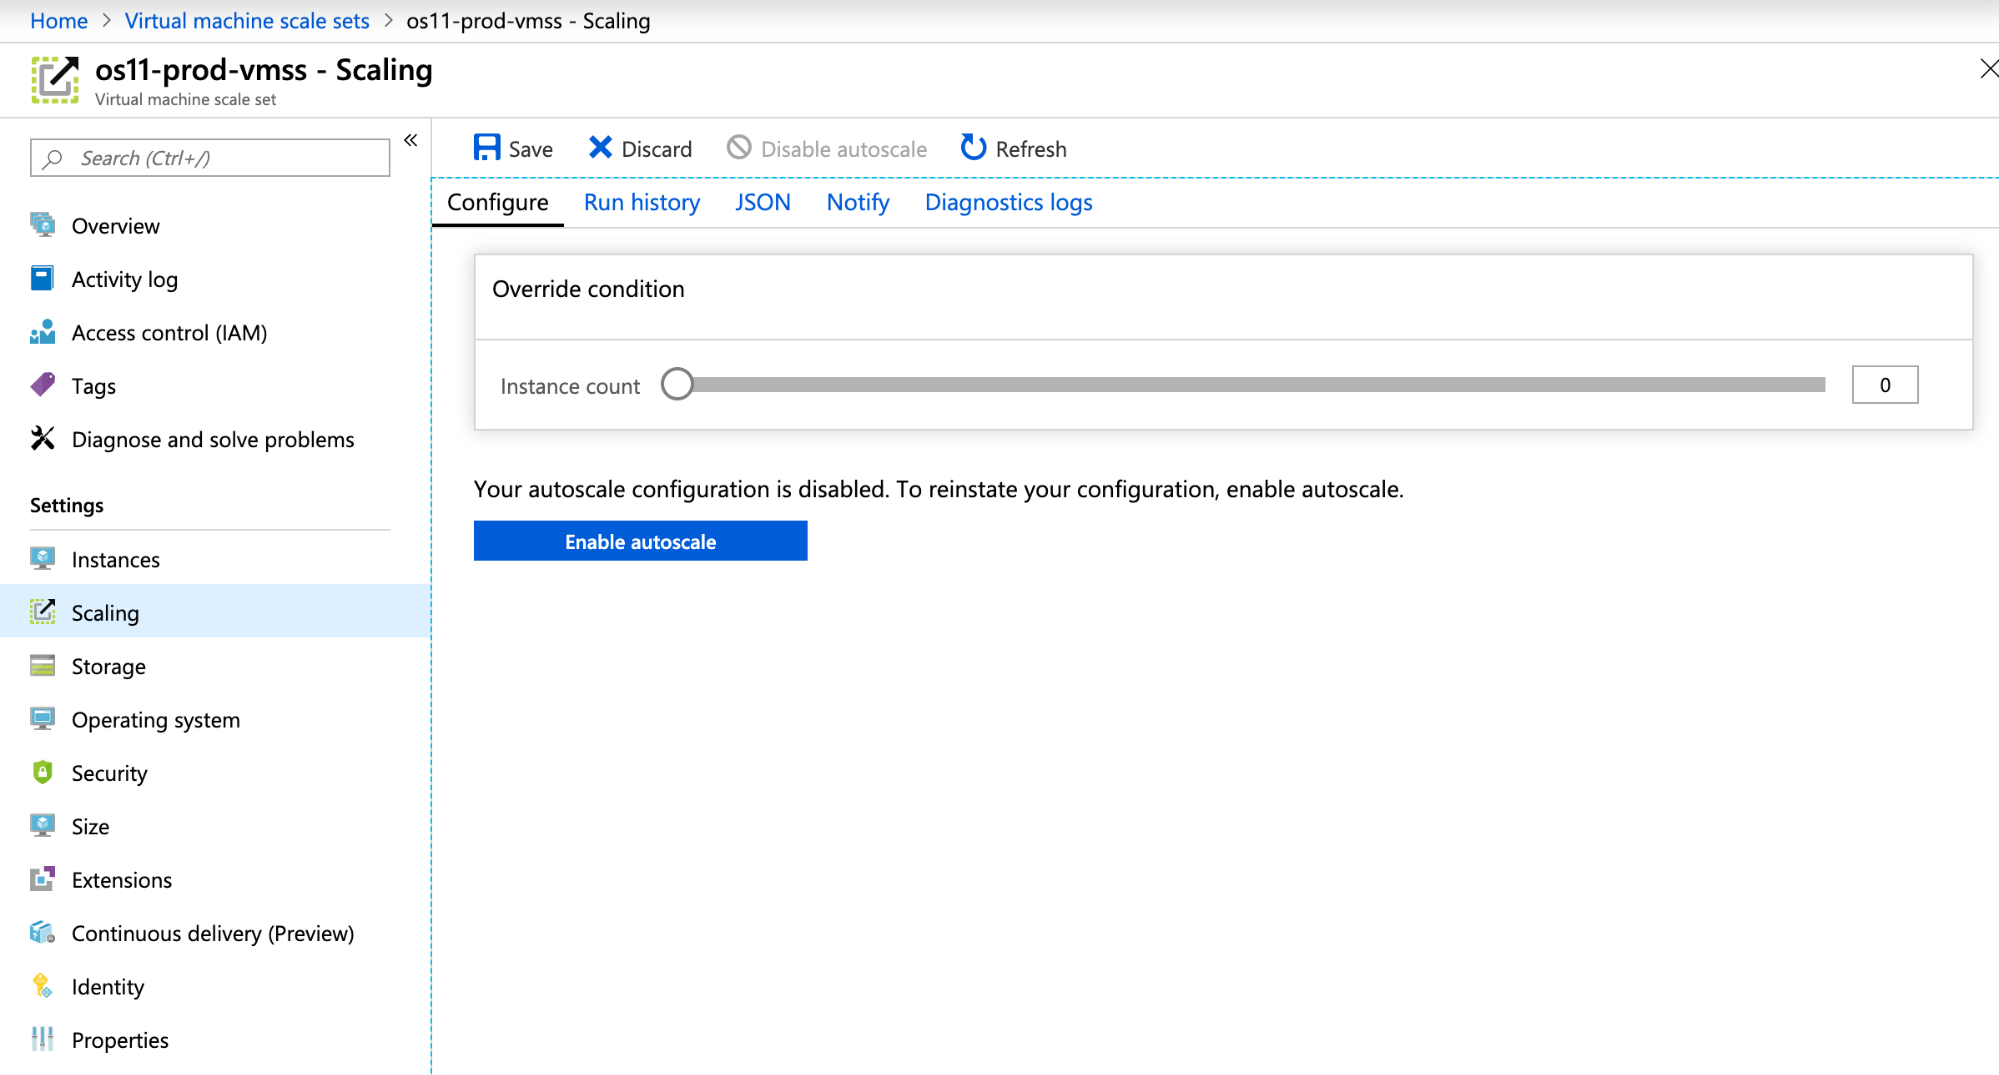Switch to the Run history tab
Image resolution: width=1999 pixels, height=1075 pixels.
(641, 202)
